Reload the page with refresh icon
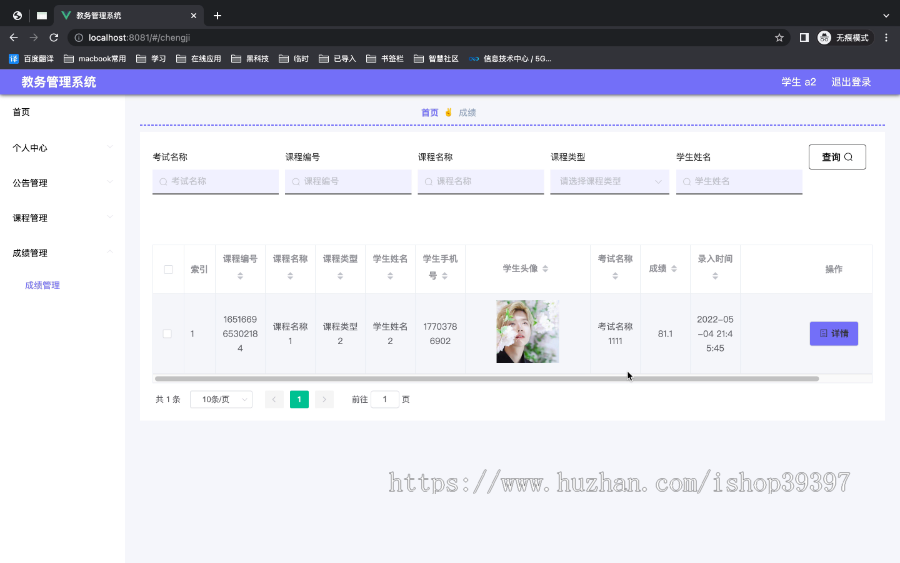The height and width of the screenshot is (563, 900). point(54,37)
